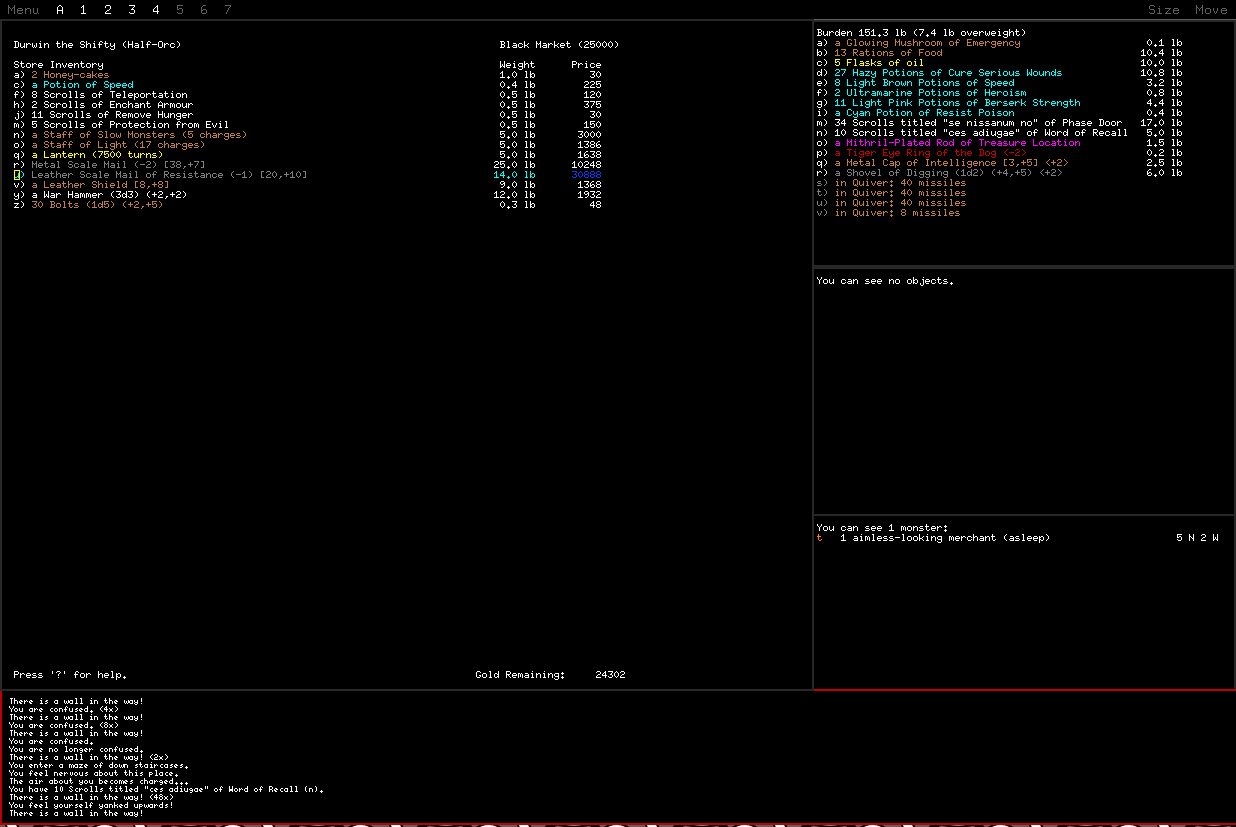Click the 'You can see 1 monster:' heading
Image resolution: width=1236 pixels, height=827 pixels.
pyautogui.click(x=882, y=528)
